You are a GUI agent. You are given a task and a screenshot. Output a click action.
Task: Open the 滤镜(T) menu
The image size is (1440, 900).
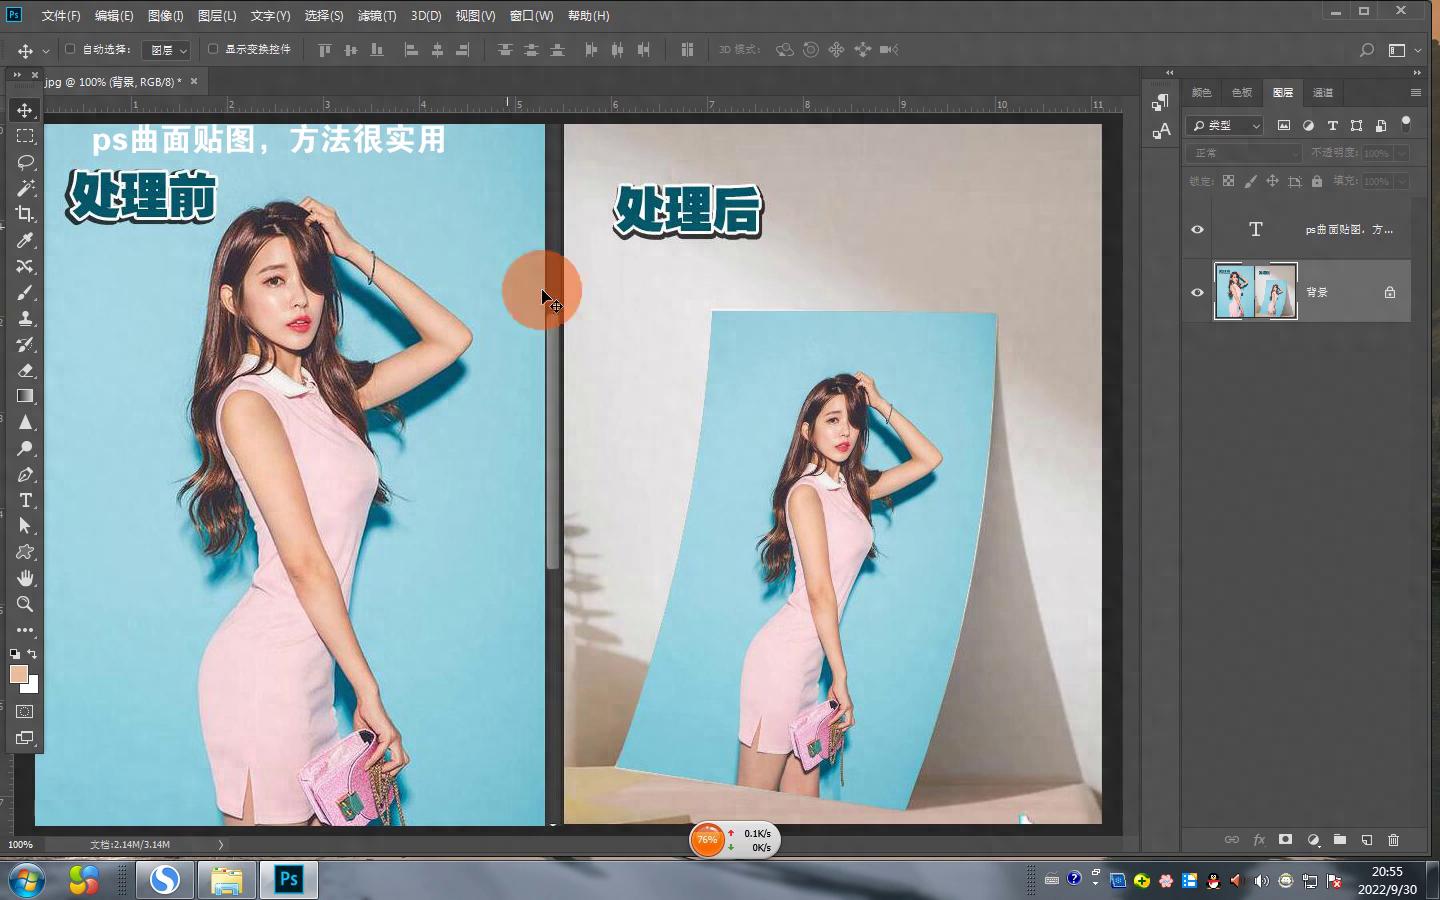point(376,16)
